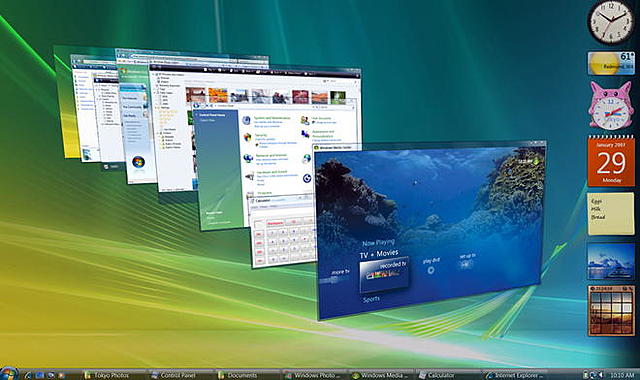Open System and Maintenance link in Control Panel
The height and width of the screenshot is (380, 640).
tap(272, 118)
